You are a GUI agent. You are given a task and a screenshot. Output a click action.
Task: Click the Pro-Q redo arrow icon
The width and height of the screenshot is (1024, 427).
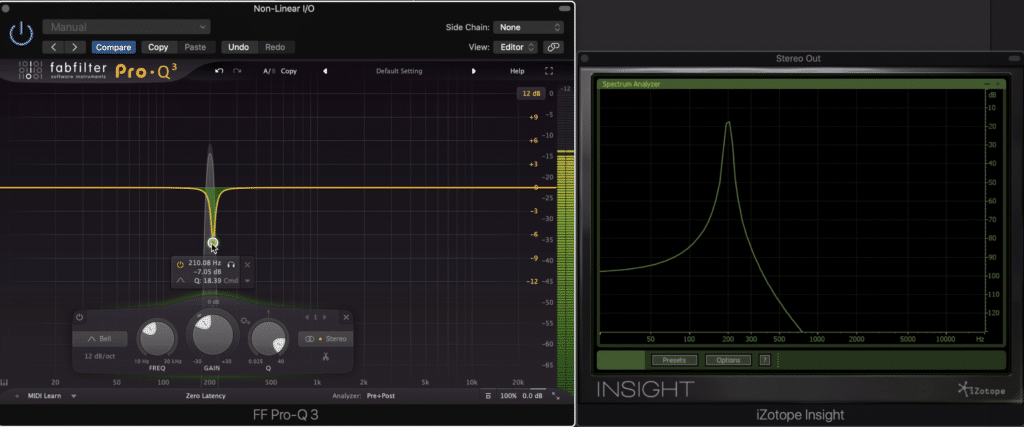(x=237, y=71)
